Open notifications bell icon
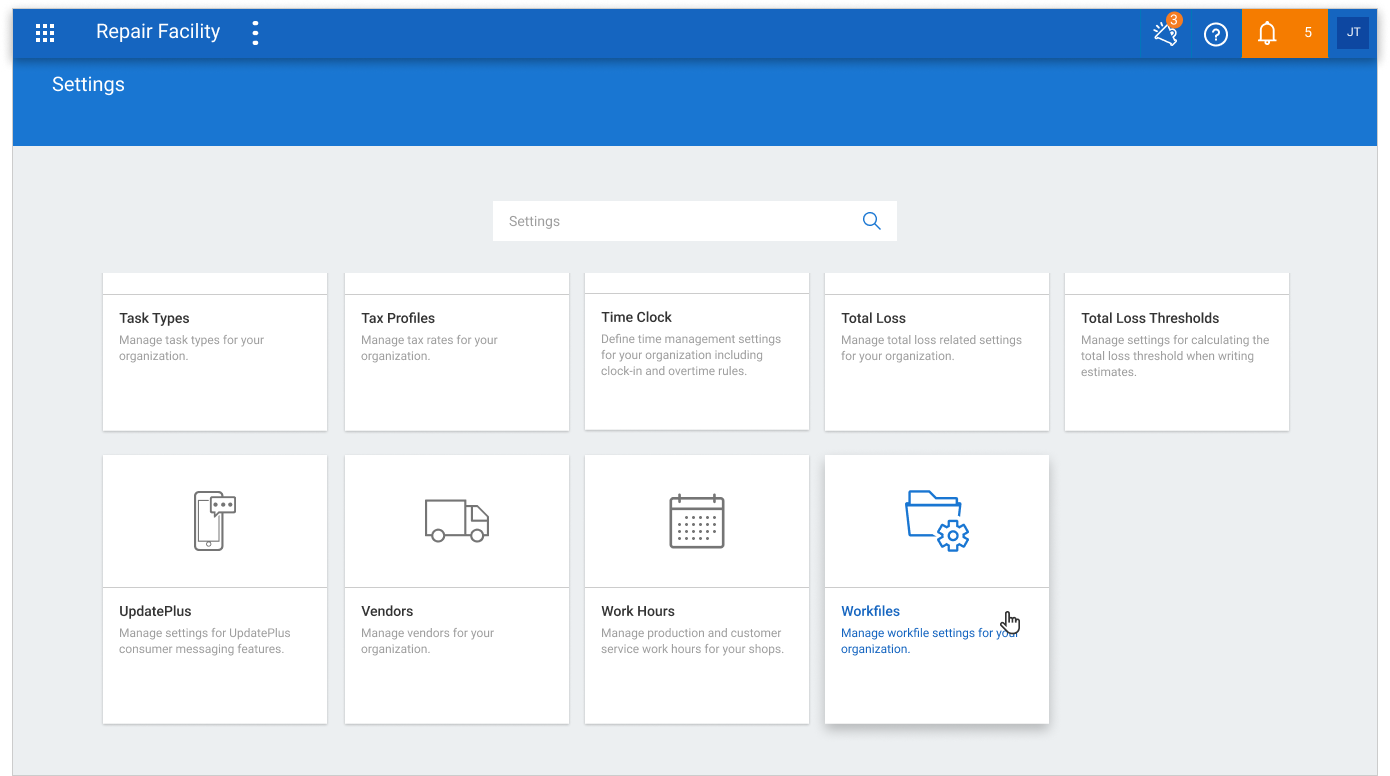Screen dimensions: 1390x776 point(1267,33)
